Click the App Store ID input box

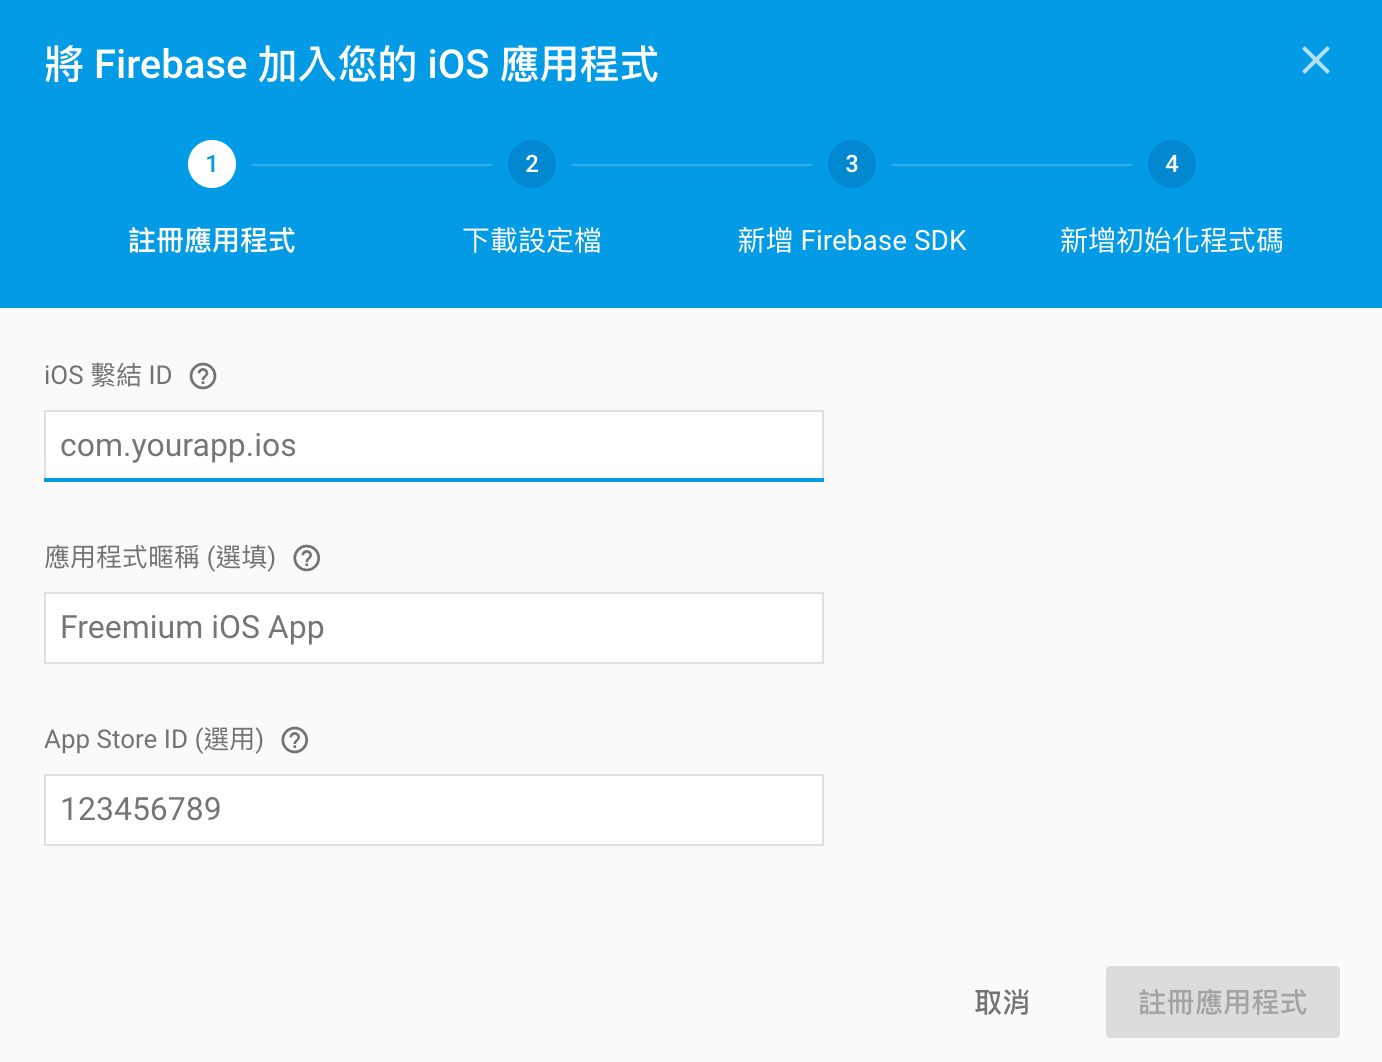click(x=433, y=810)
